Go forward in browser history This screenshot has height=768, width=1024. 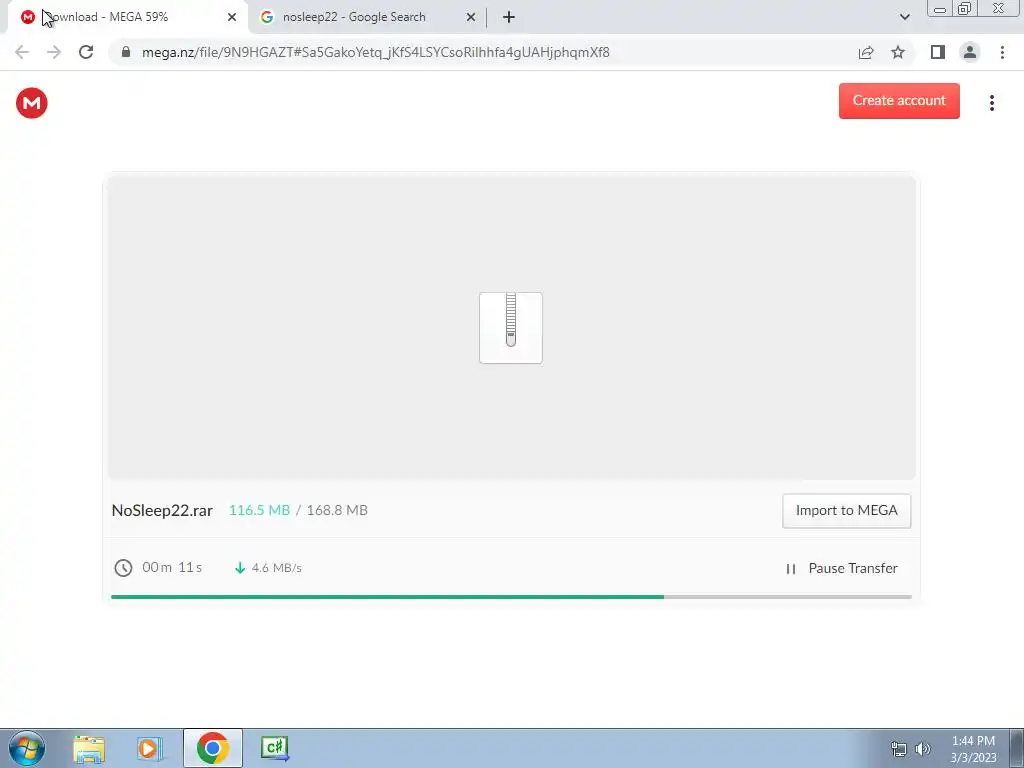(x=54, y=52)
